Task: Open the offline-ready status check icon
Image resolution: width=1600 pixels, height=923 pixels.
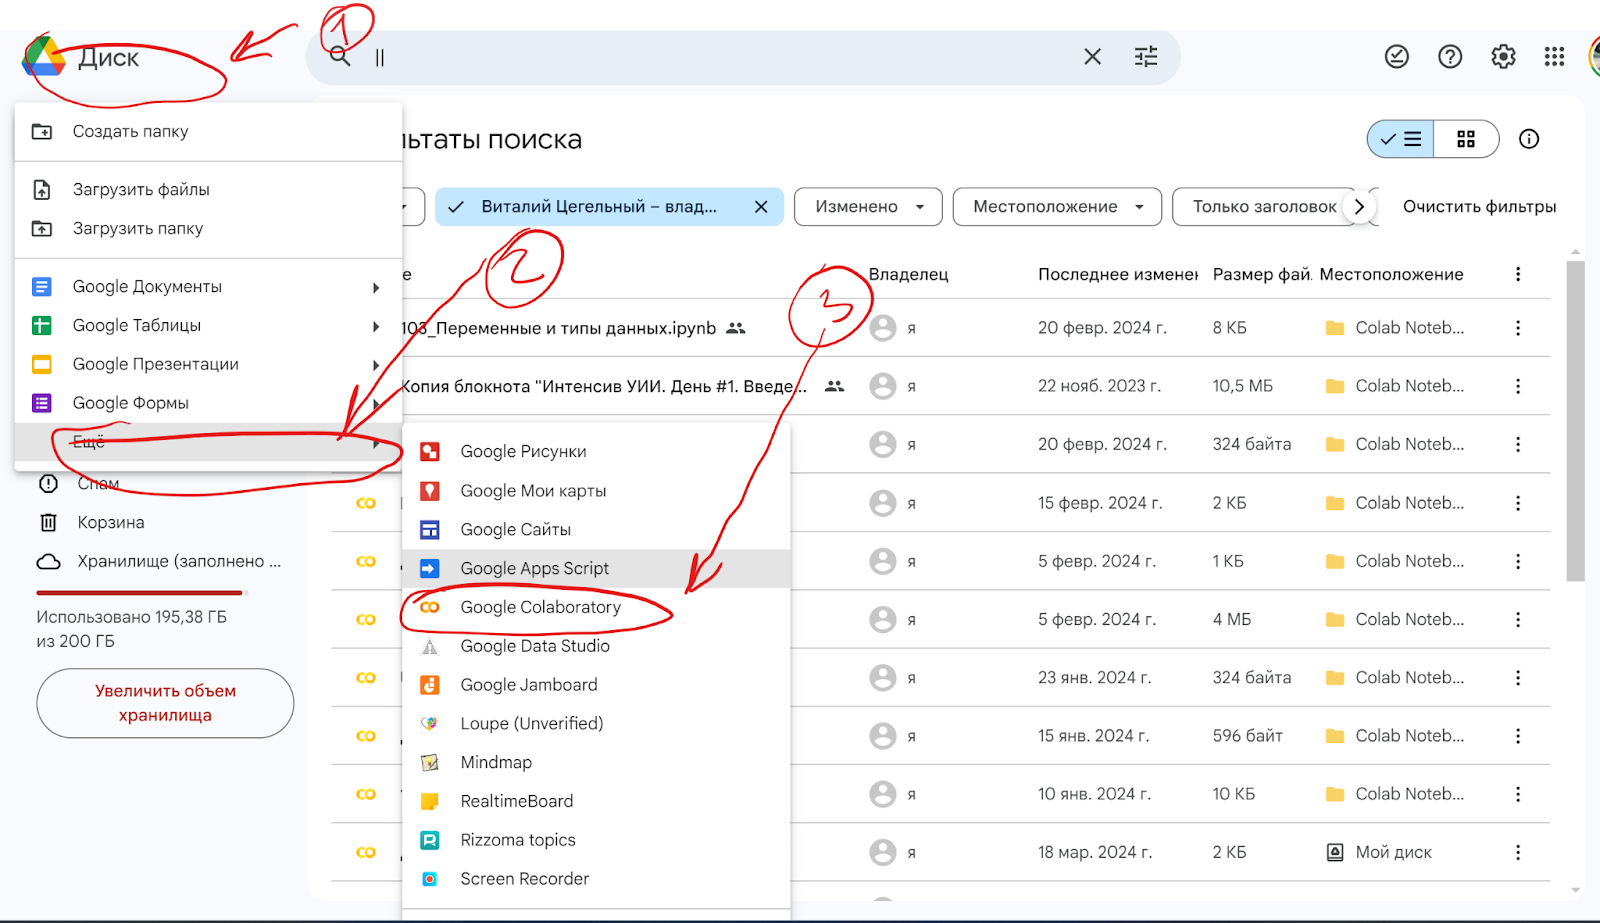Action: click(x=1397, y=57)
